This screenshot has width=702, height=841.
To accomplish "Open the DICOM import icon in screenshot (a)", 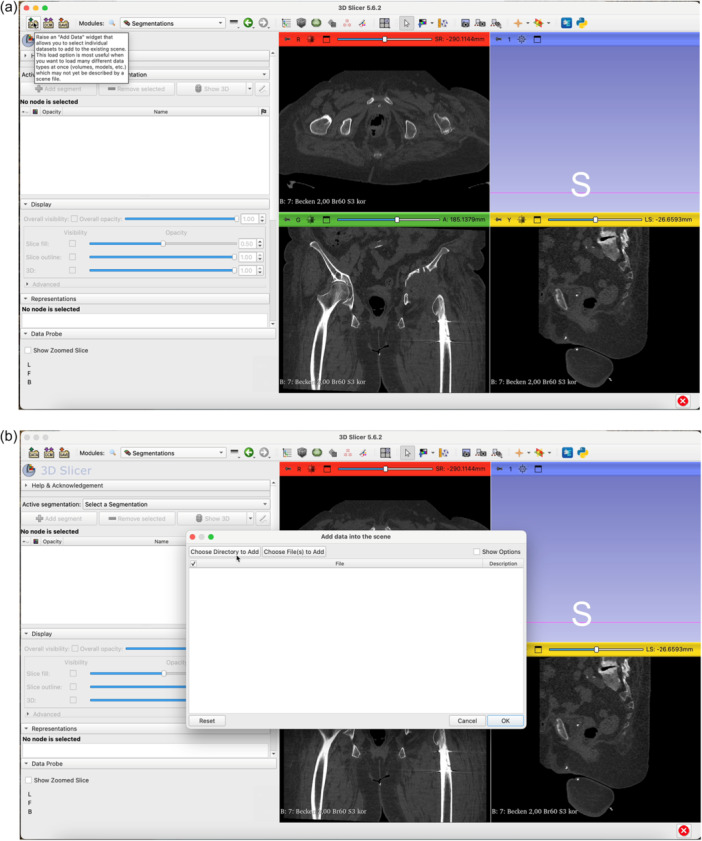I will pyautogui.click(x=48, y=23).
